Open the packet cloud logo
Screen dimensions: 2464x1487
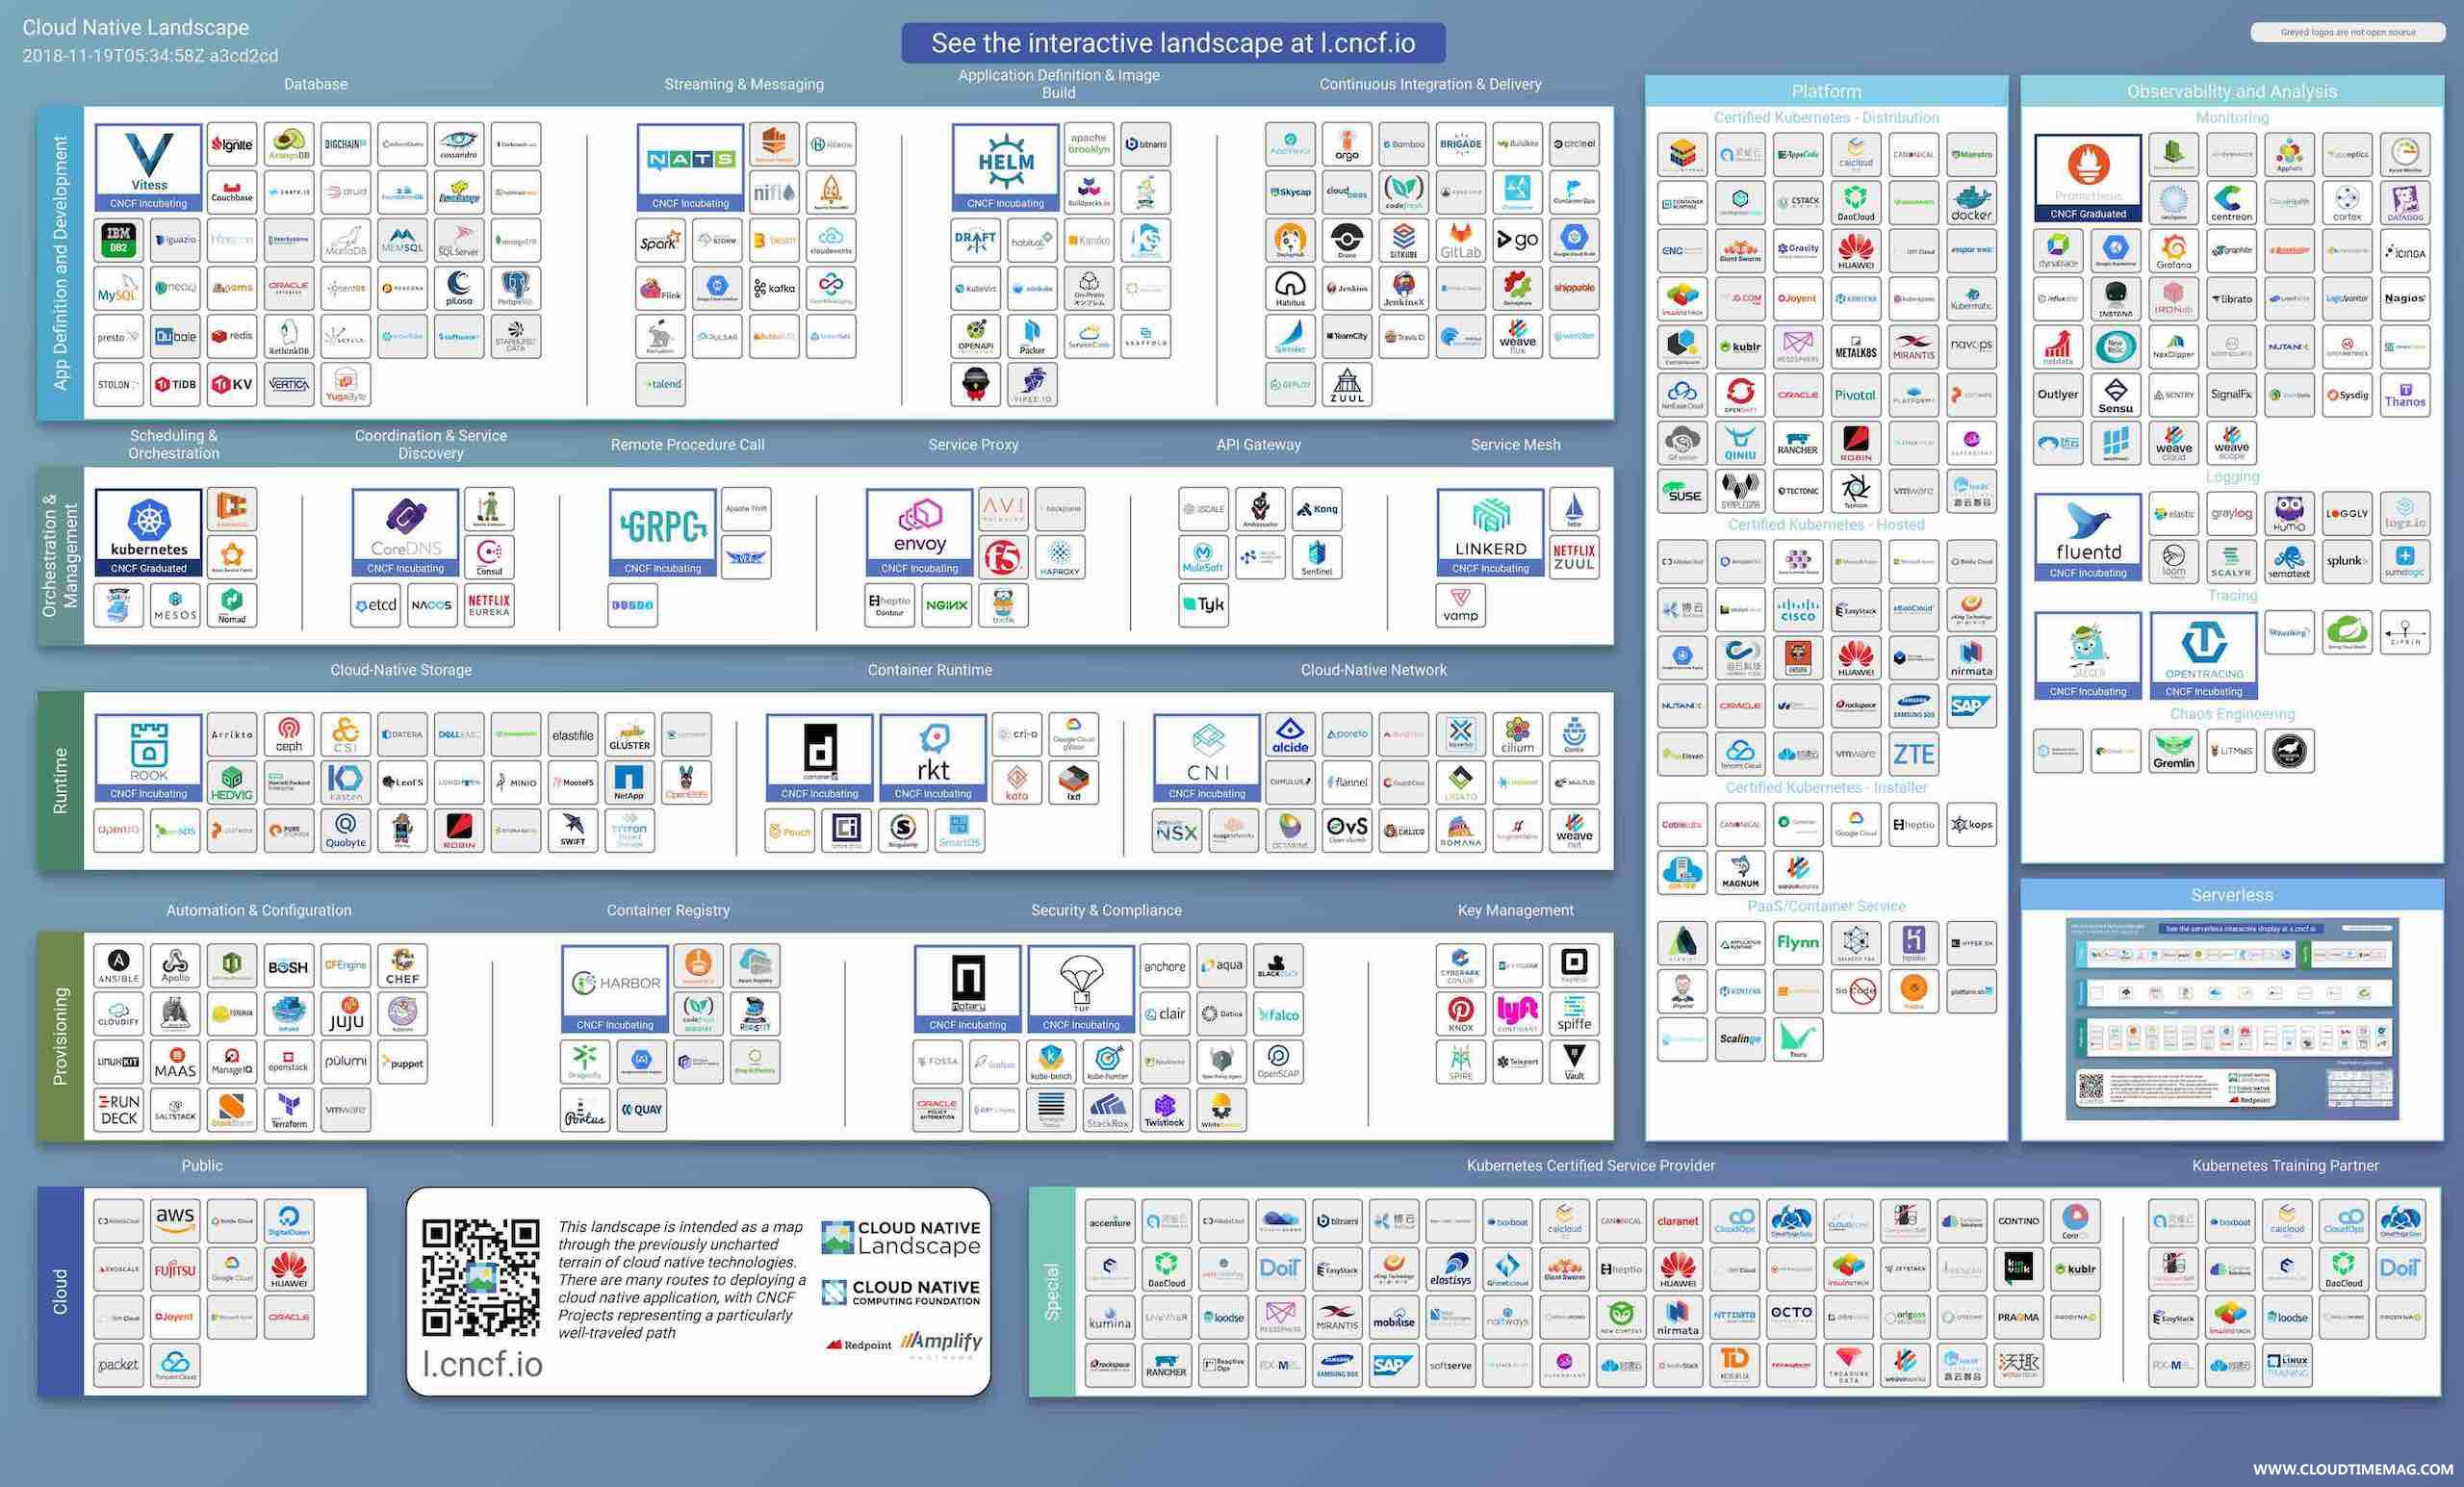(x=119, y=1365)
